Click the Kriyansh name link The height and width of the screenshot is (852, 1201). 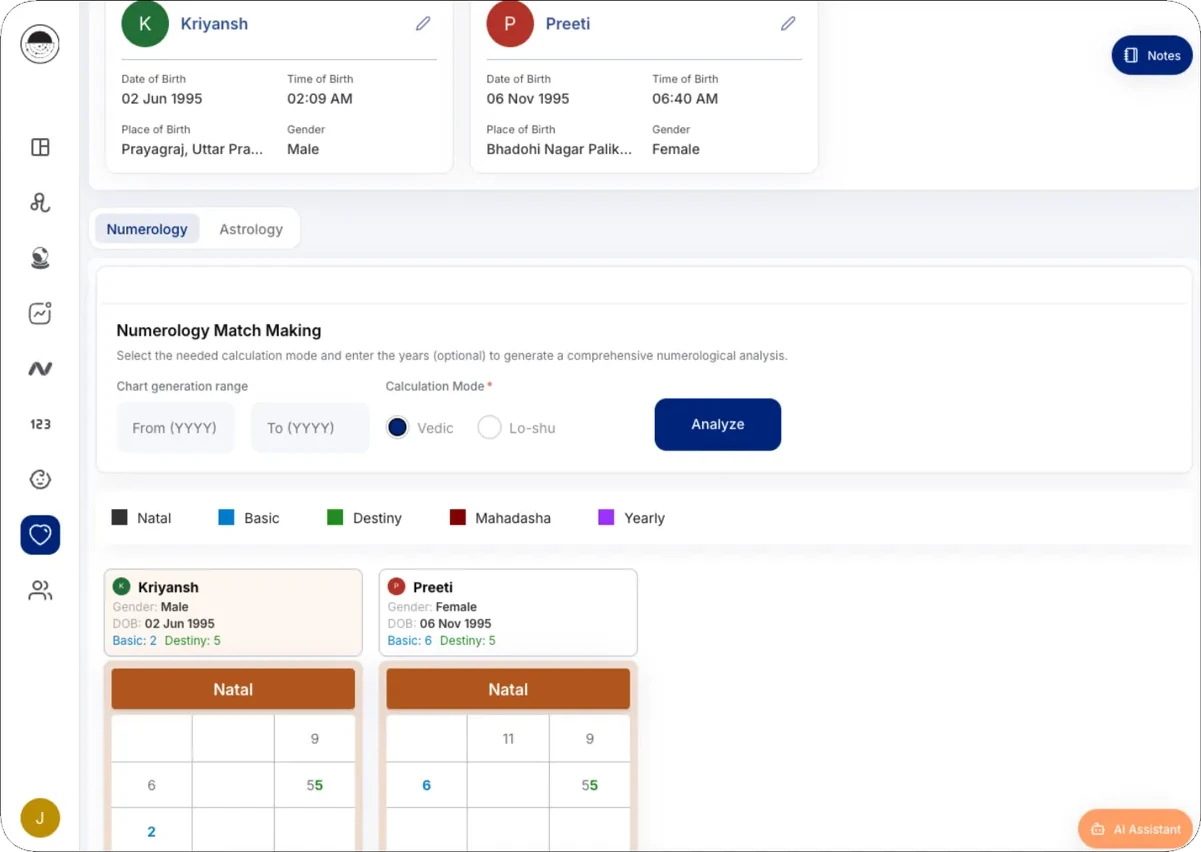214,24
